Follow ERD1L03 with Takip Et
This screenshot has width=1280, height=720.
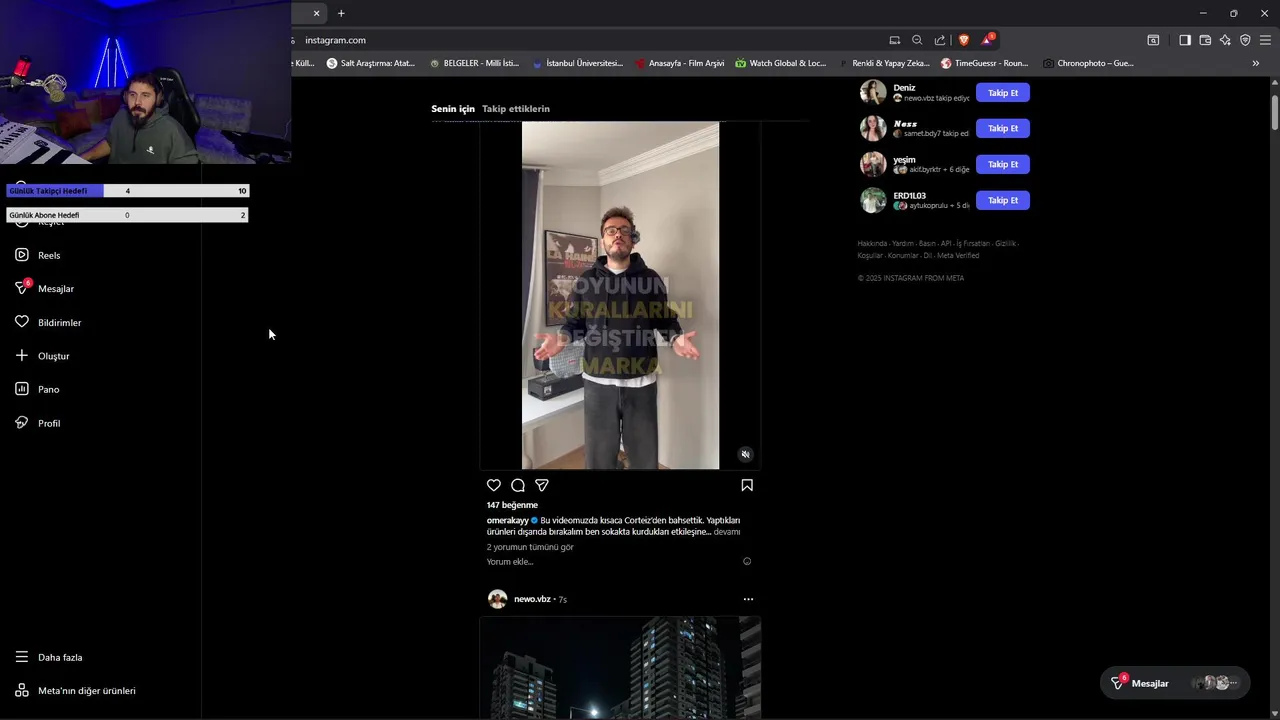[1003, 200]
